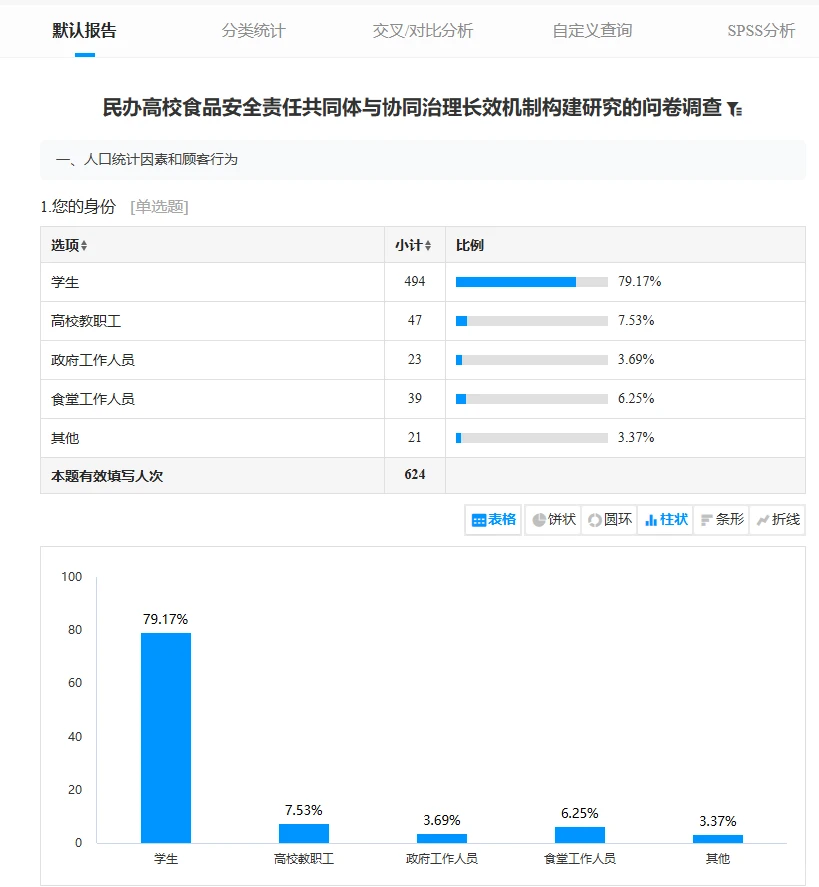This screenshot has width=819, height=887.
Task: Show the 折线 line chart
Action: (777, 520)
